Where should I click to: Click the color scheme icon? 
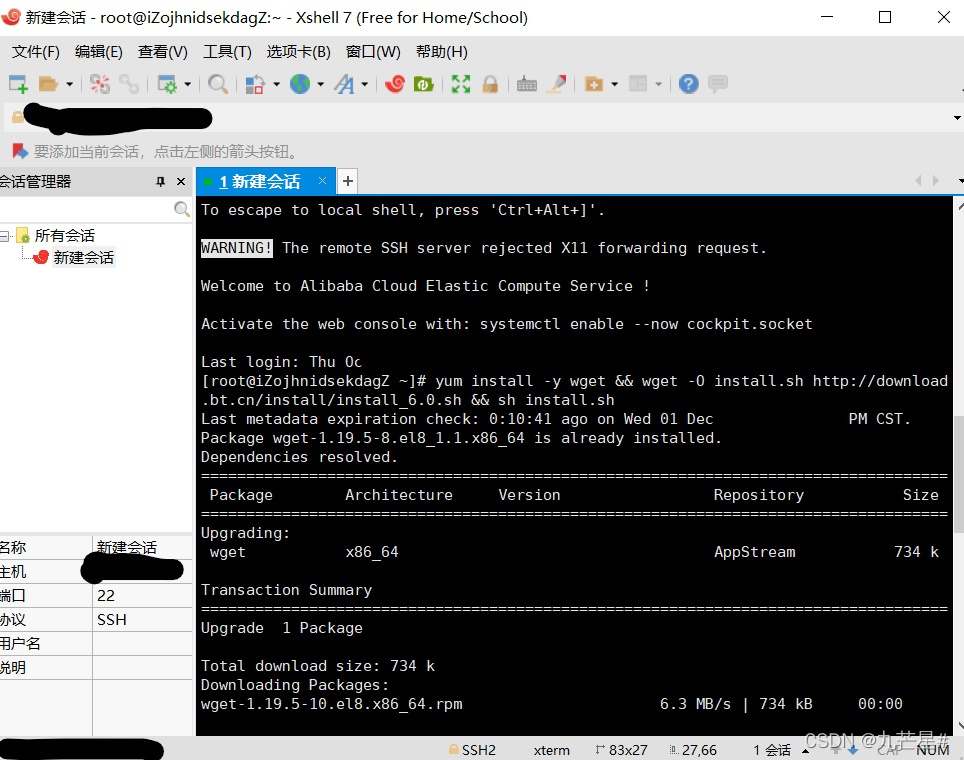pyautogui.click(x=255, y=84)
